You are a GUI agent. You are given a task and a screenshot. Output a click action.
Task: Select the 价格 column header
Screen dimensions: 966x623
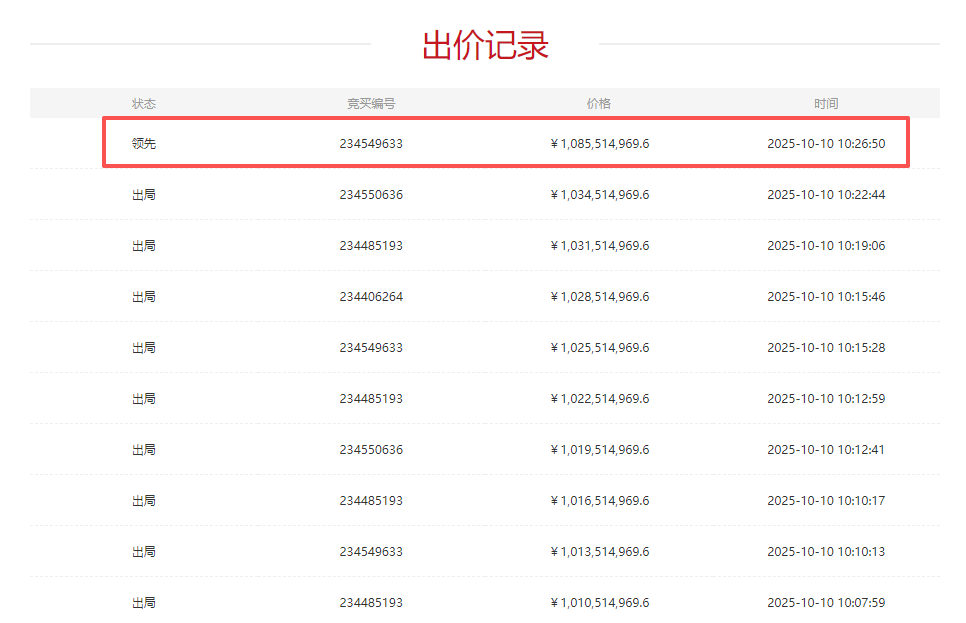tap(598, 104)
